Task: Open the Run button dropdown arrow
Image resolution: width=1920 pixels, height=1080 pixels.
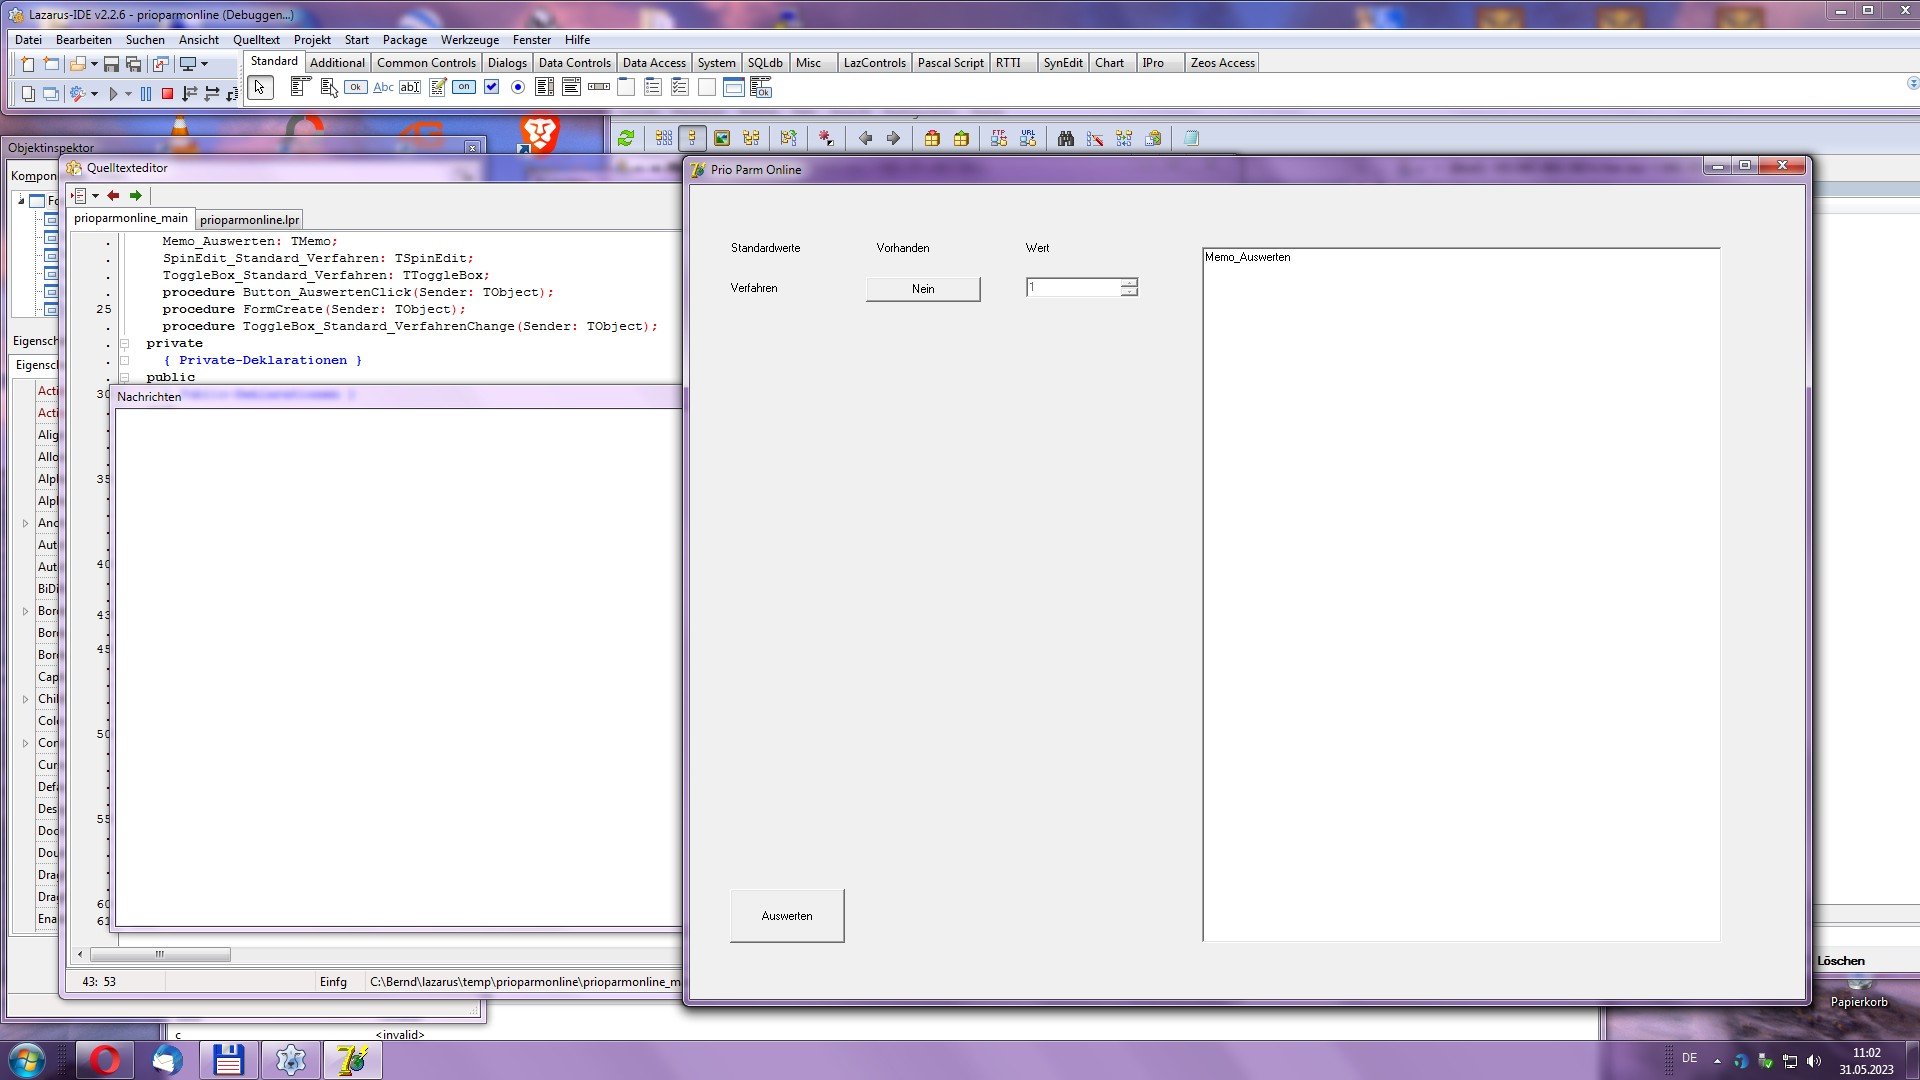Action: 128,94
